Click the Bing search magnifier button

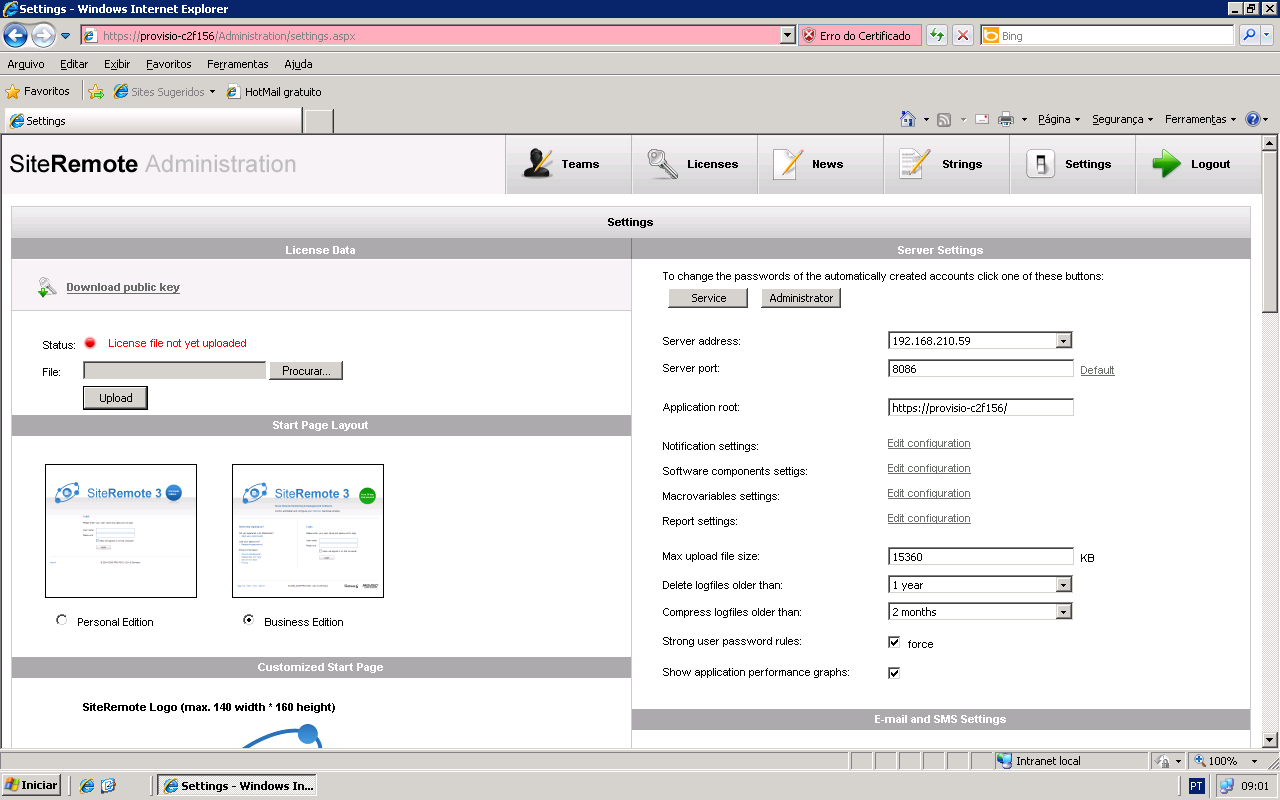(1249, 36)
